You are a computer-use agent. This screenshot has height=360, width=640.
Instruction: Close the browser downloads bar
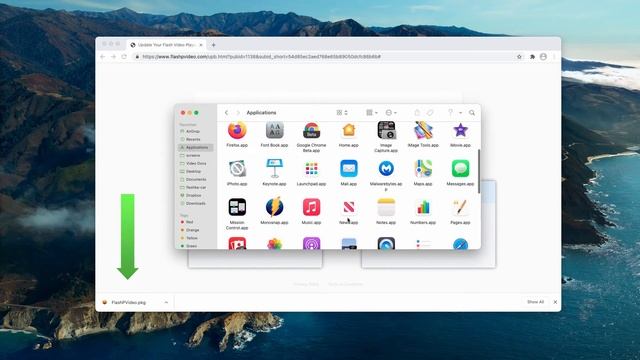(x=555, y=302)
